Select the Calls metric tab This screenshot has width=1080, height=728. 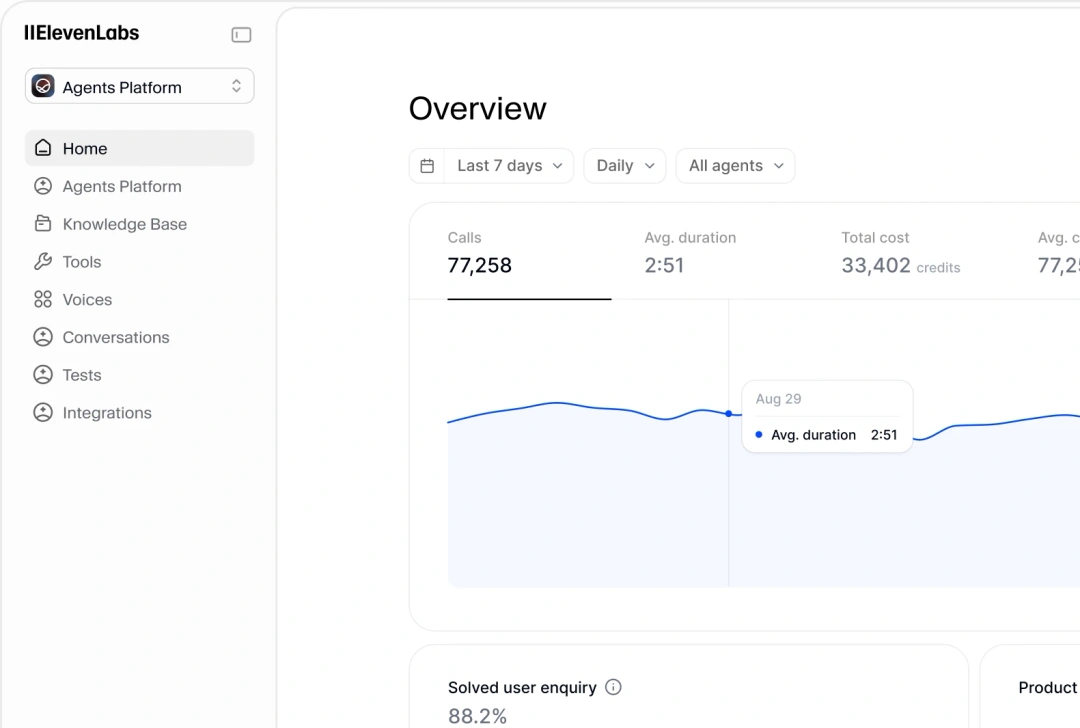click(480, 253)
